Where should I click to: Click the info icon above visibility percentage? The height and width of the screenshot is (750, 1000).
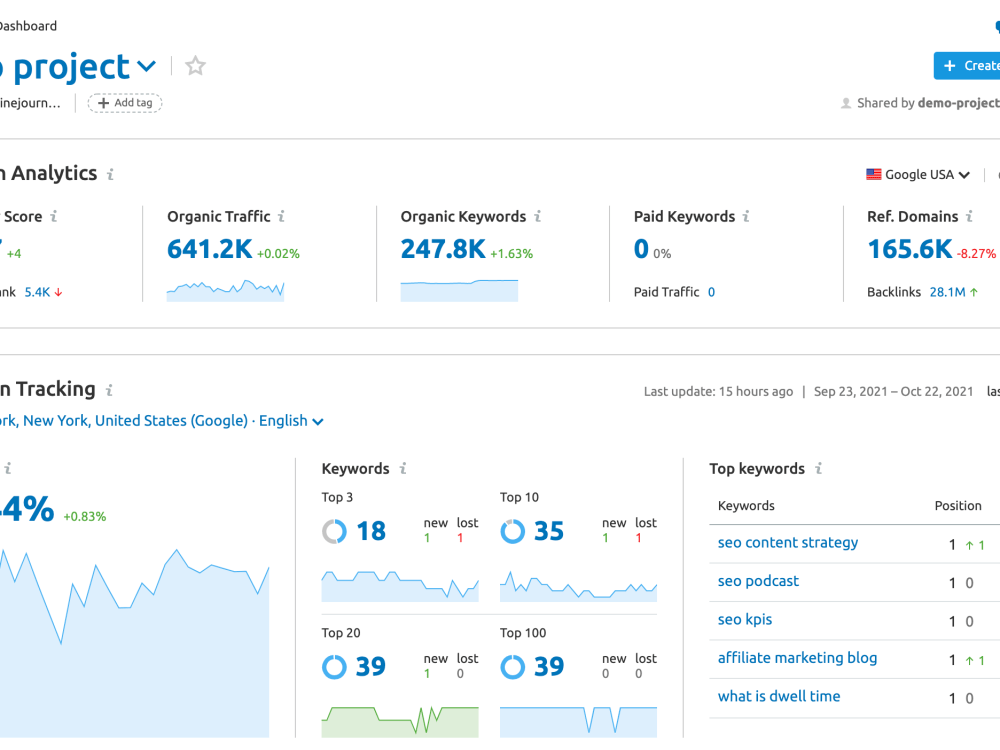click(x=8, y=469)
